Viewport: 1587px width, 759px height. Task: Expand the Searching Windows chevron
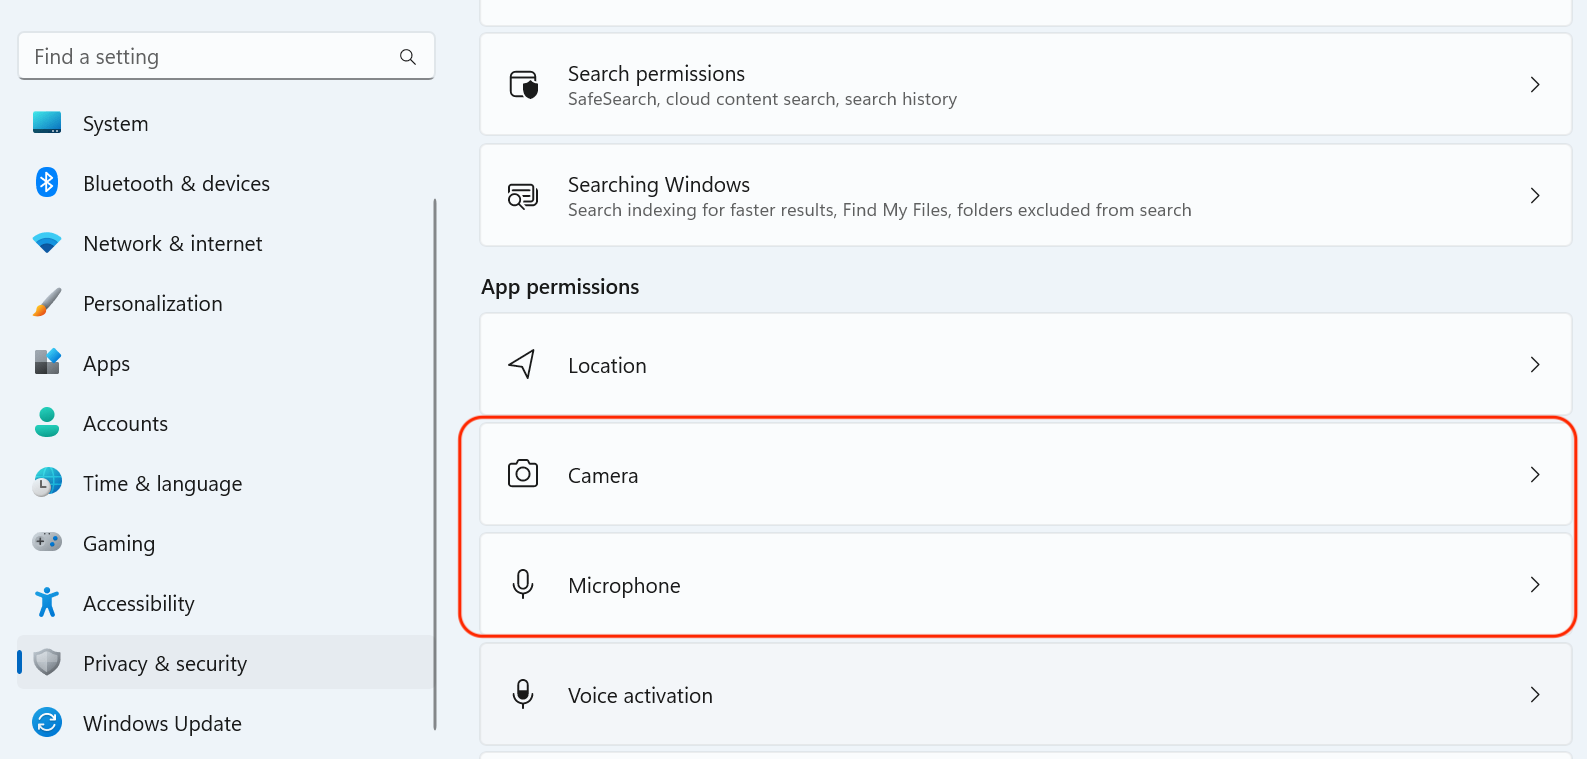coord(1535,196)
